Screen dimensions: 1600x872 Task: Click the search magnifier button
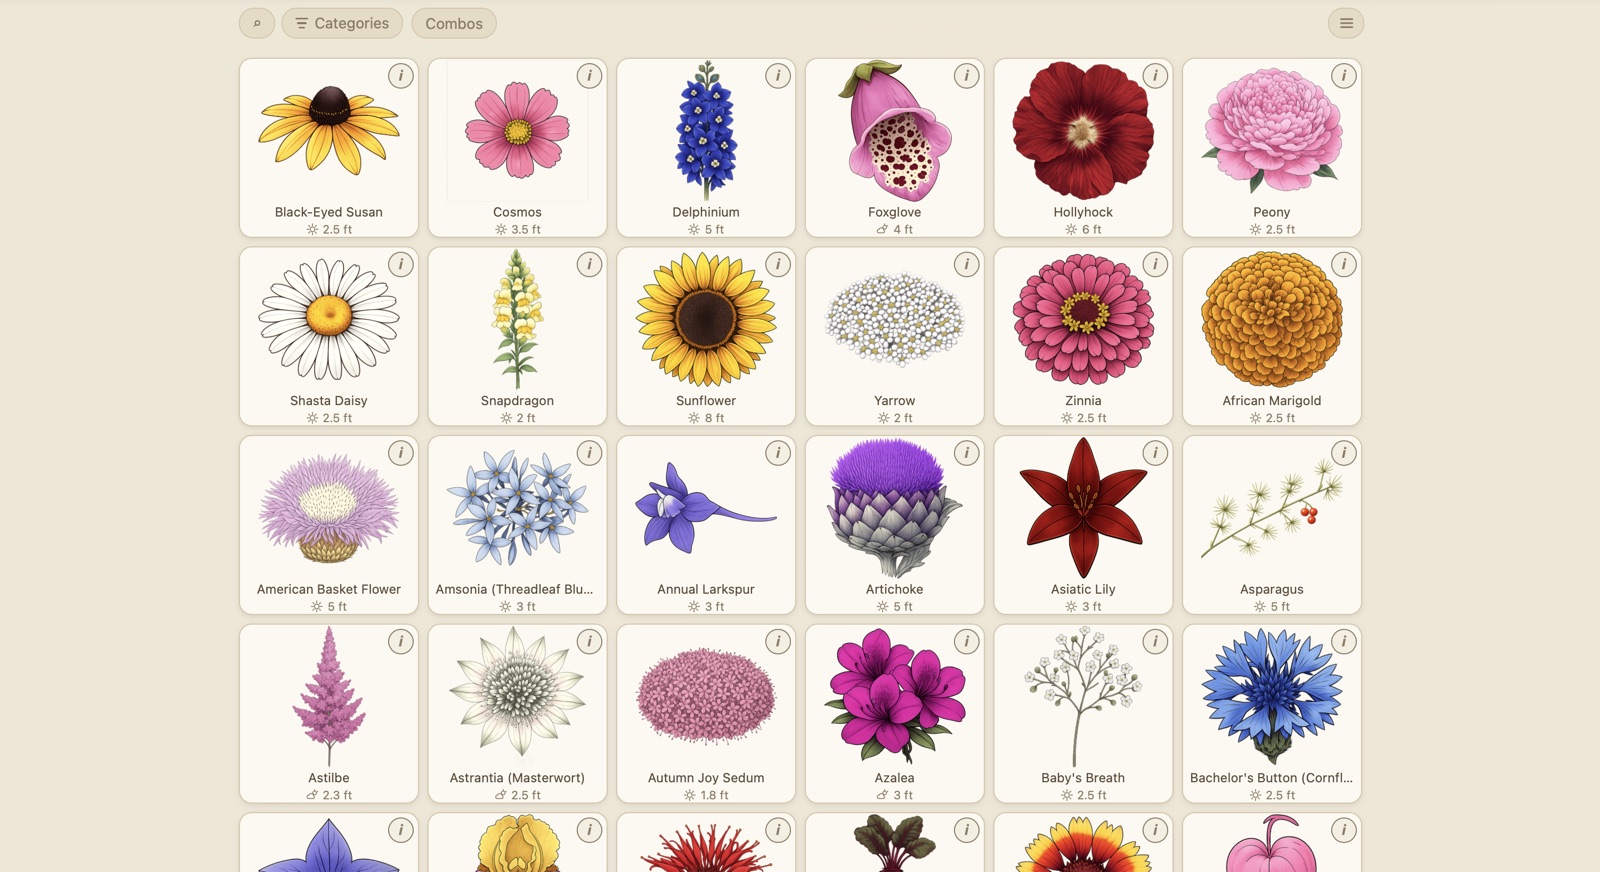tap(257, 23)
